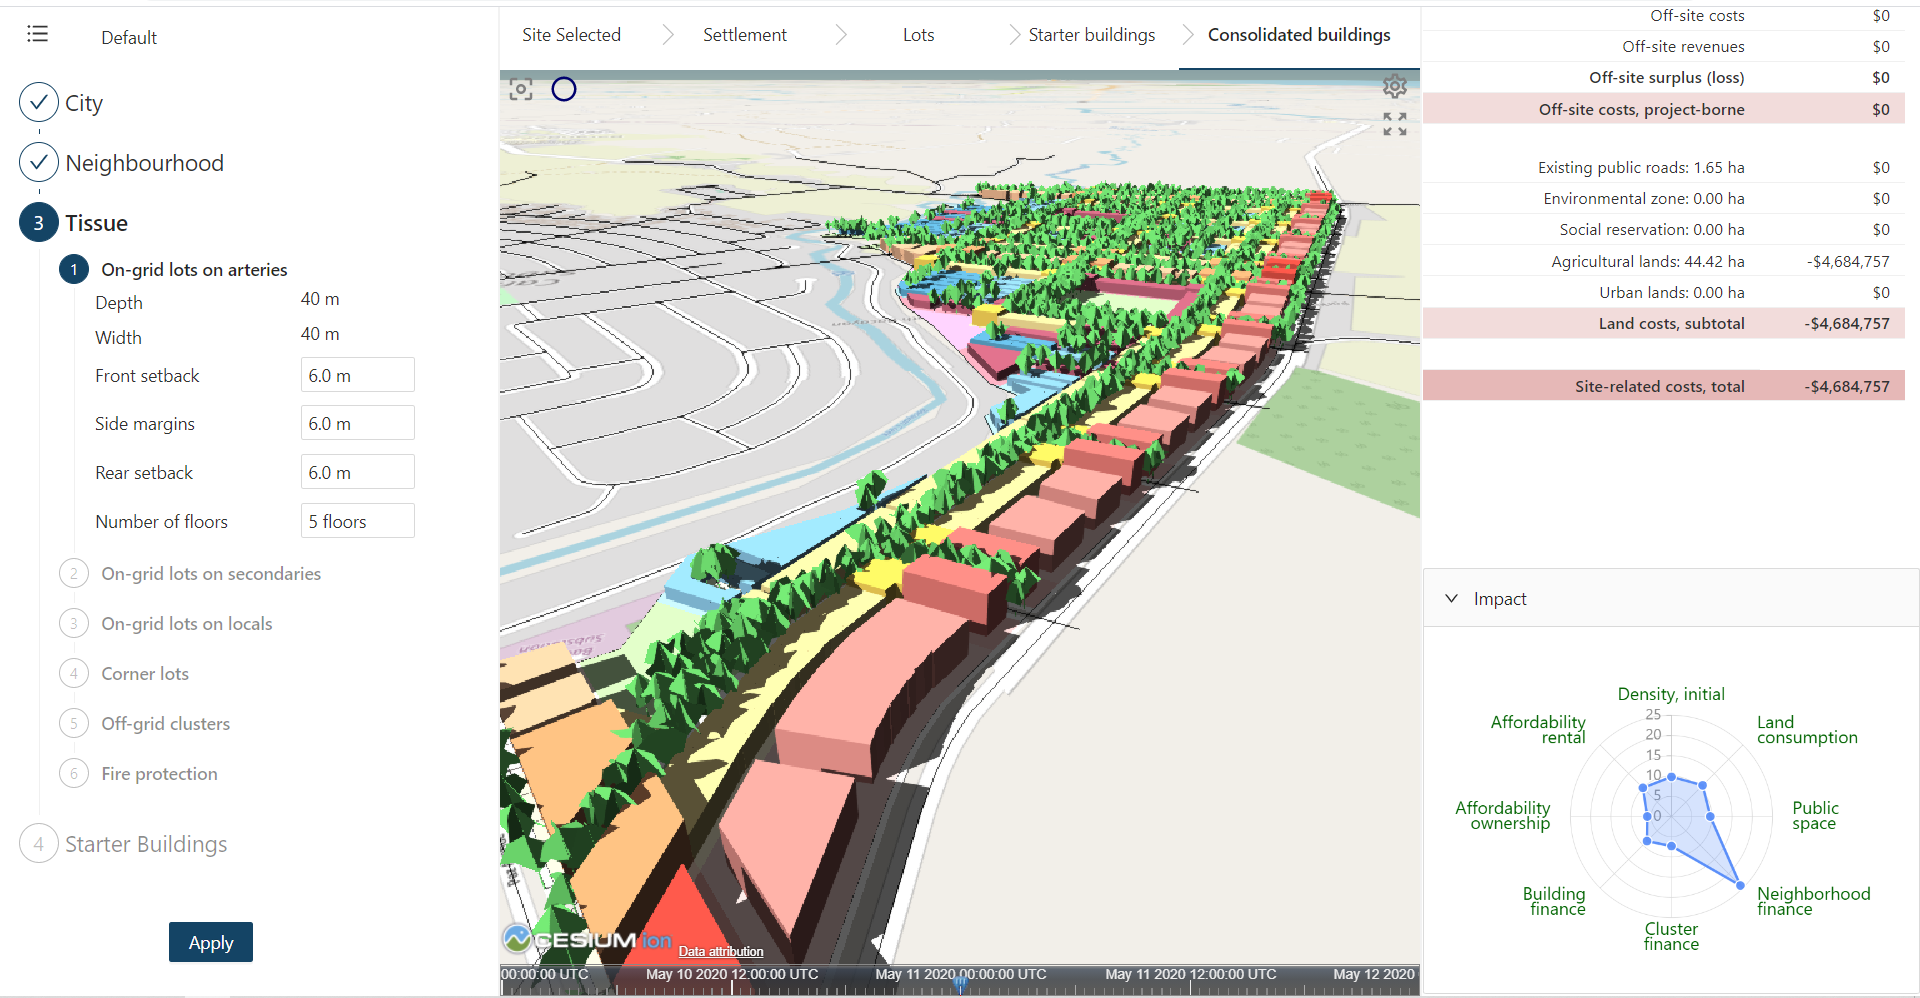The width and height of the screenshot is (1920, 998).
Task: Open the hamburger list menu icon
Action: (x=38, y=34)
